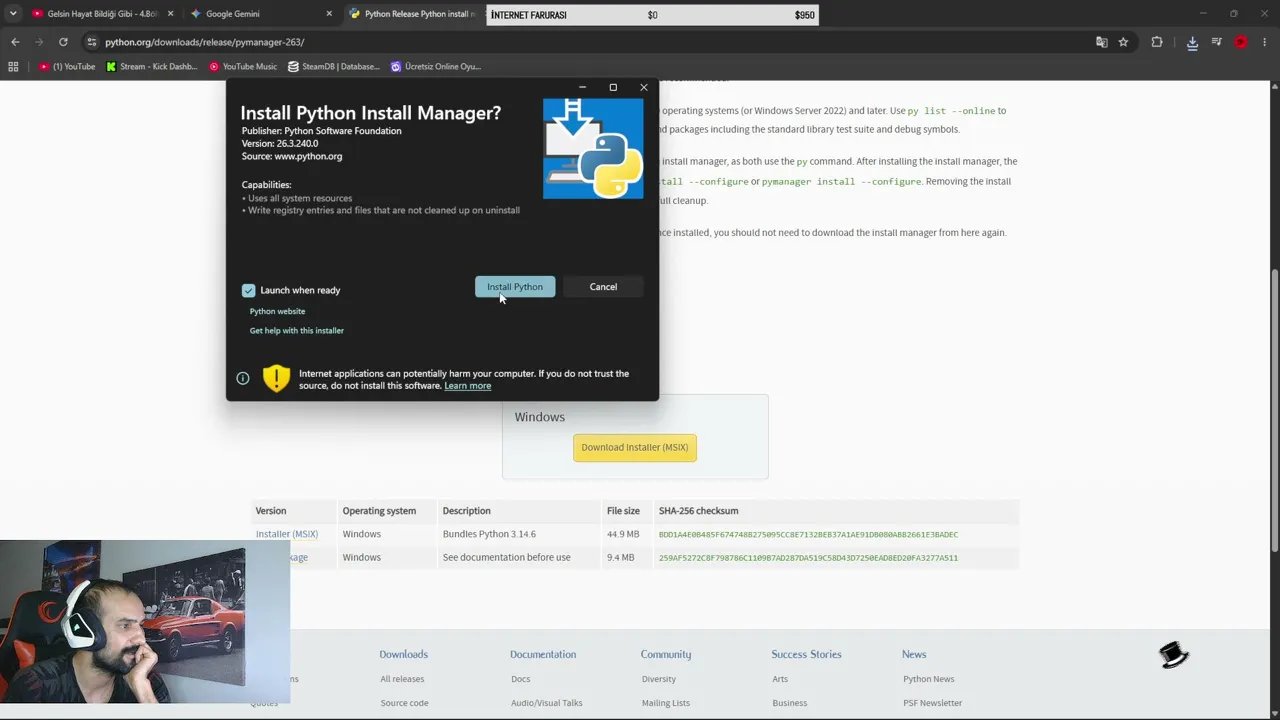Click the Community footer heading
1280x720 pixels.
point(666,654)
